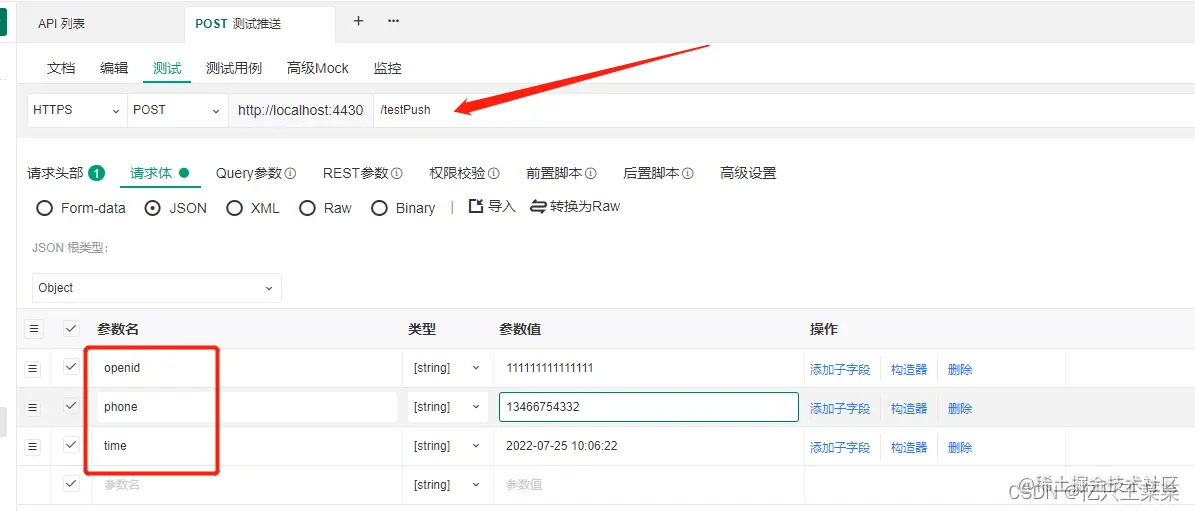Image resolution: width=1195 pixels, height=511 pixels.
Task: Switch to 前置脚本 section
Action: (554, 173)
